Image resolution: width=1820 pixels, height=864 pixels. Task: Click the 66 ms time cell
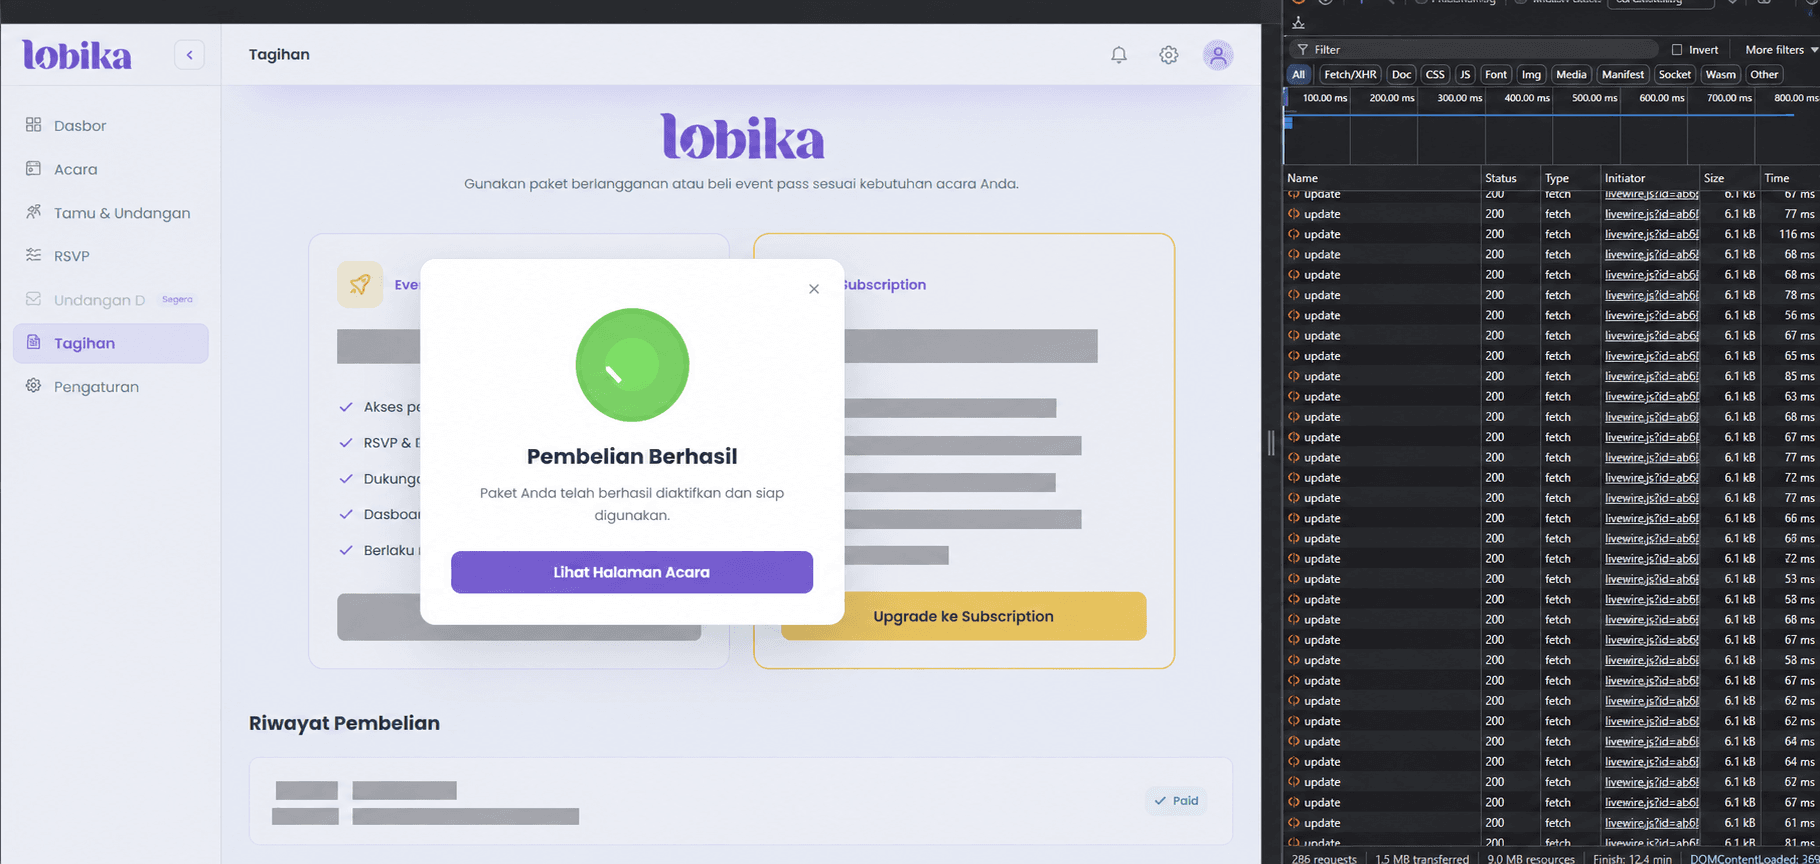[1799, 518]
